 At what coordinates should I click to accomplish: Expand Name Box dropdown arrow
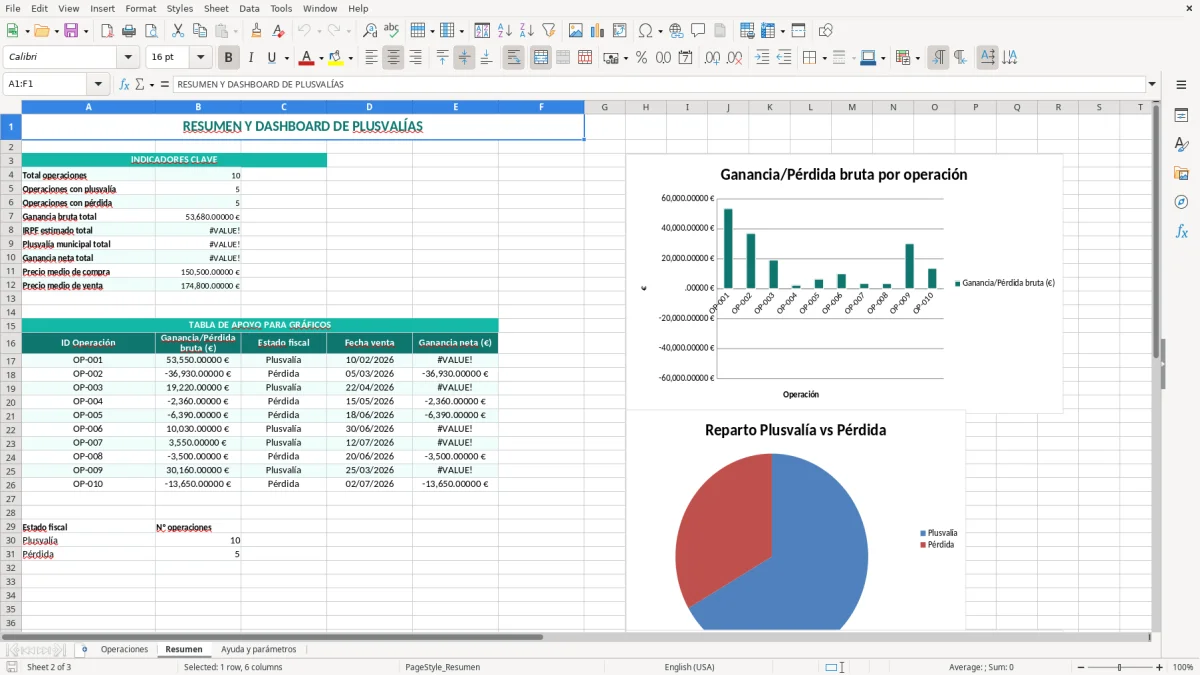[x=98, y=85]
